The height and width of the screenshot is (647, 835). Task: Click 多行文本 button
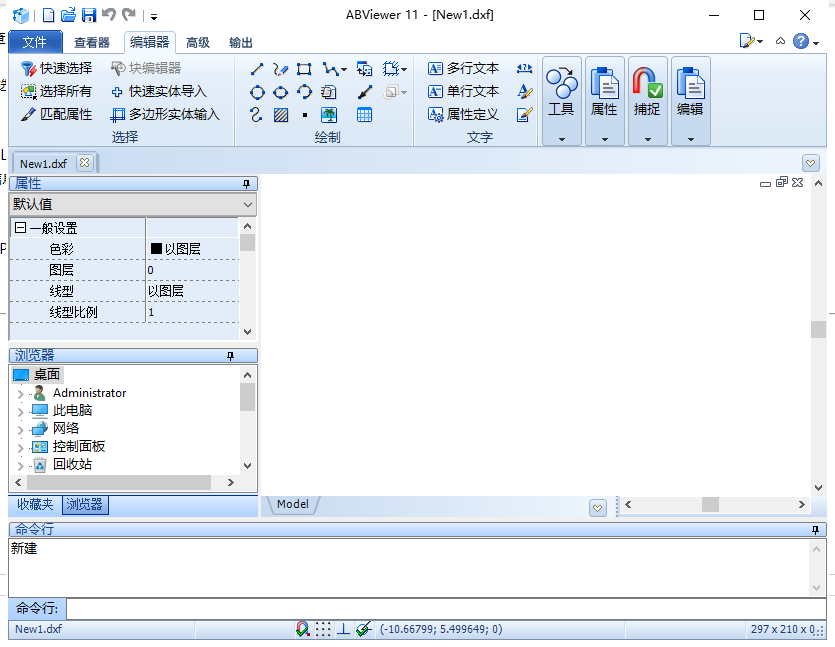pyautogui.click(x=463, y=68)
